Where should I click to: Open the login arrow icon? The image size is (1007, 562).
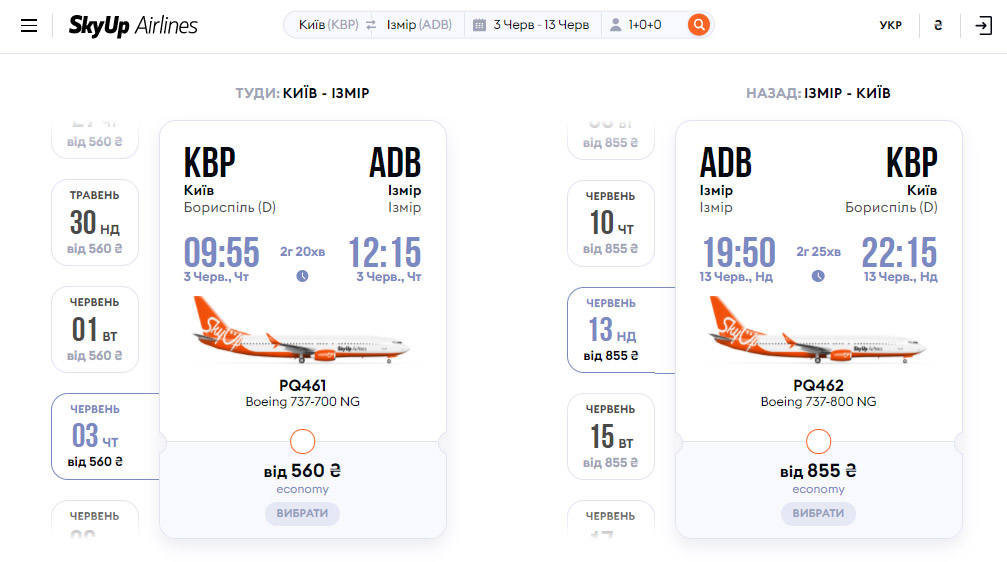coord(983,26)
